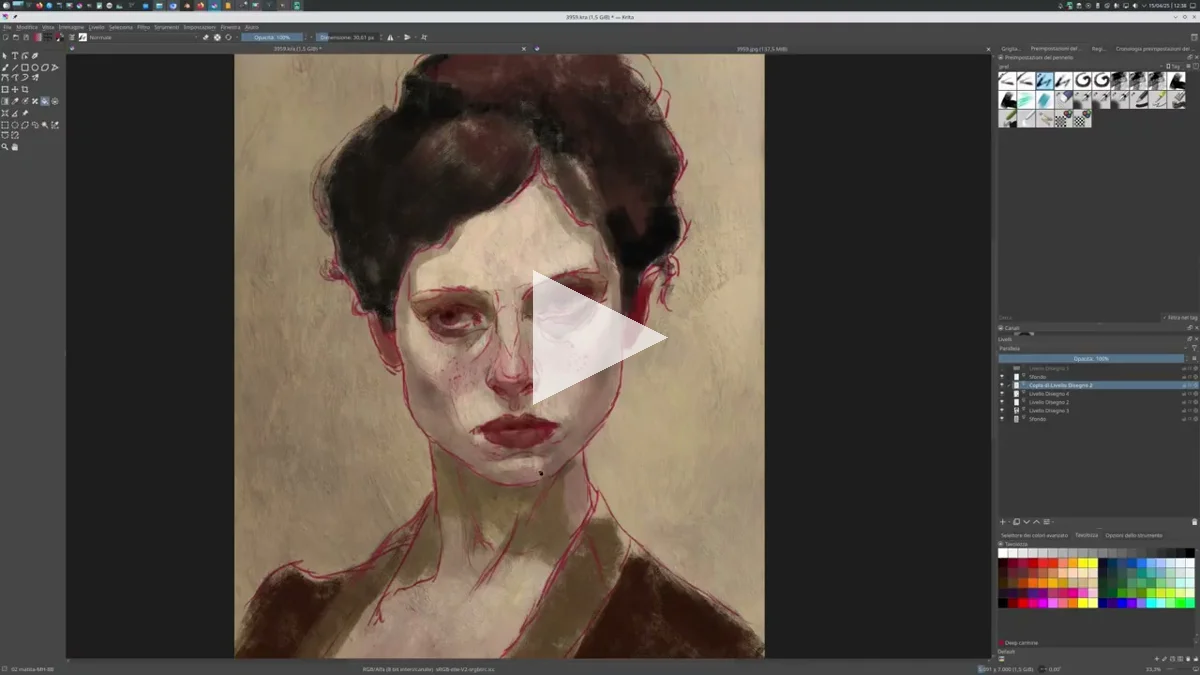
Task: Pick the Zoom magnifier tool
Action: (x=5, y=147)
